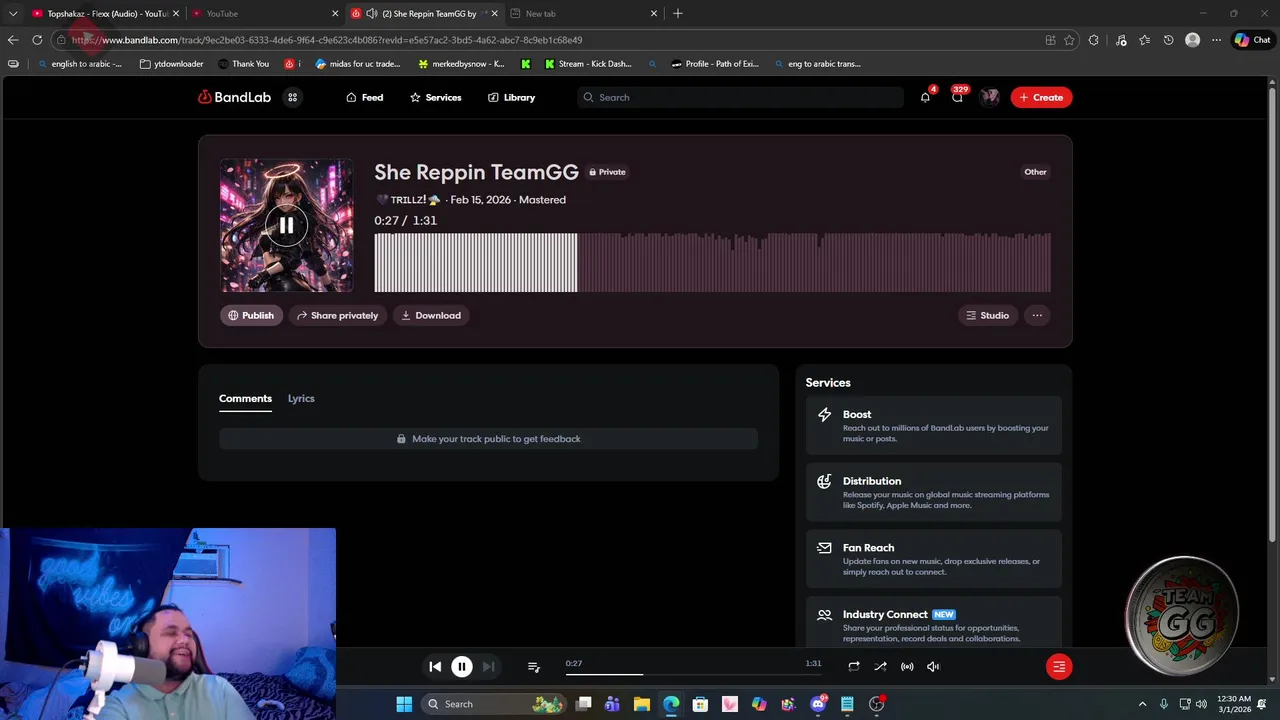Click the BandLab logo
This screenshot has width=1280, height=720.
point(234,97)
